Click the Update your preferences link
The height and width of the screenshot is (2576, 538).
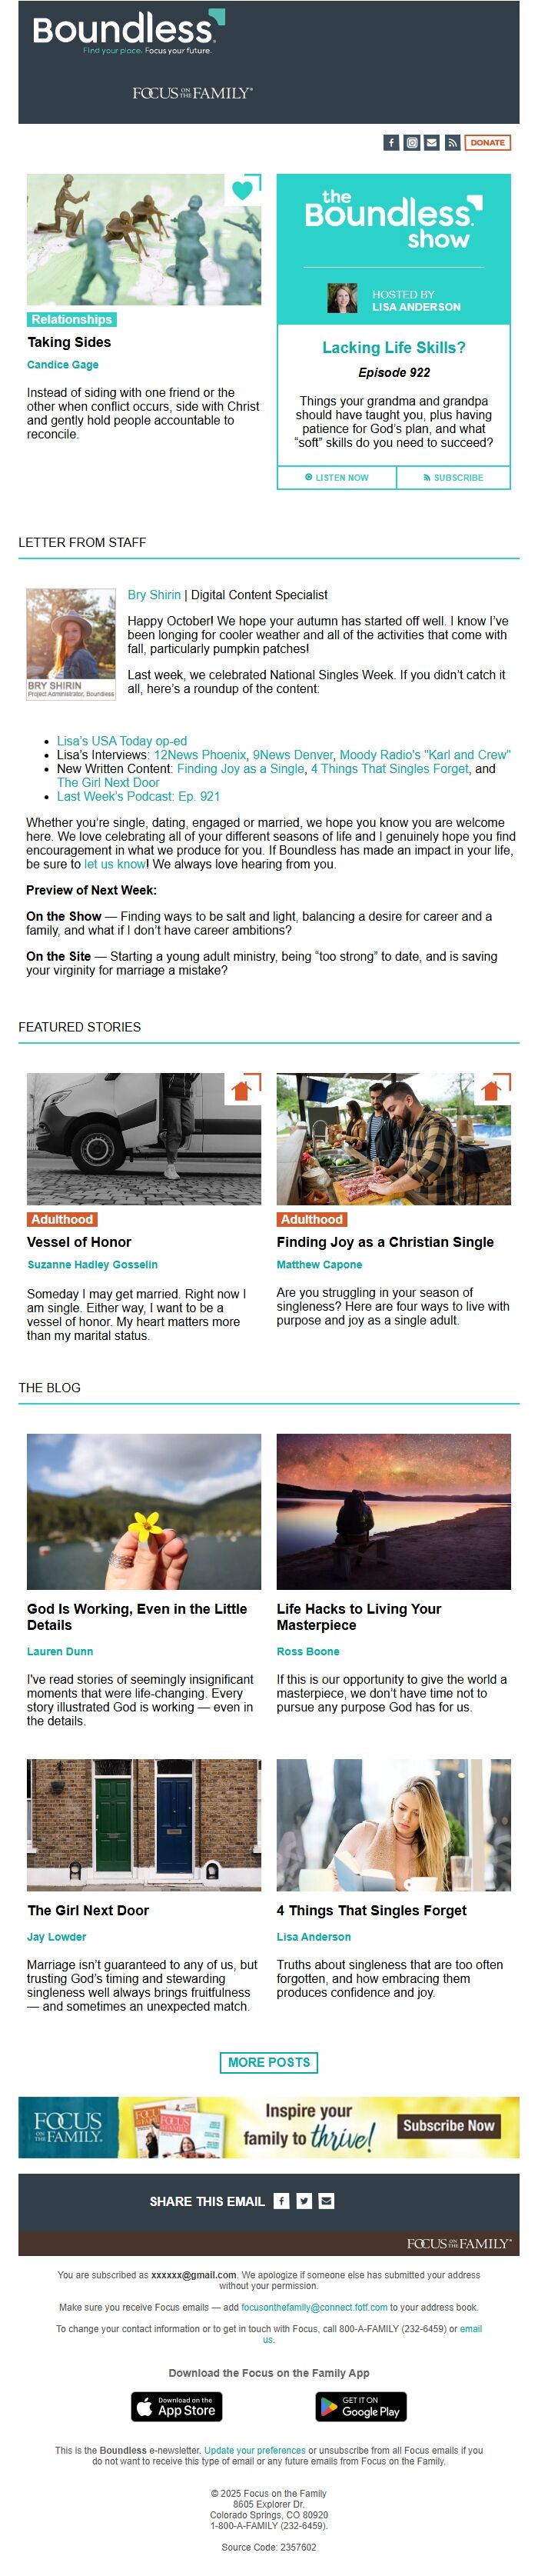255,2450
